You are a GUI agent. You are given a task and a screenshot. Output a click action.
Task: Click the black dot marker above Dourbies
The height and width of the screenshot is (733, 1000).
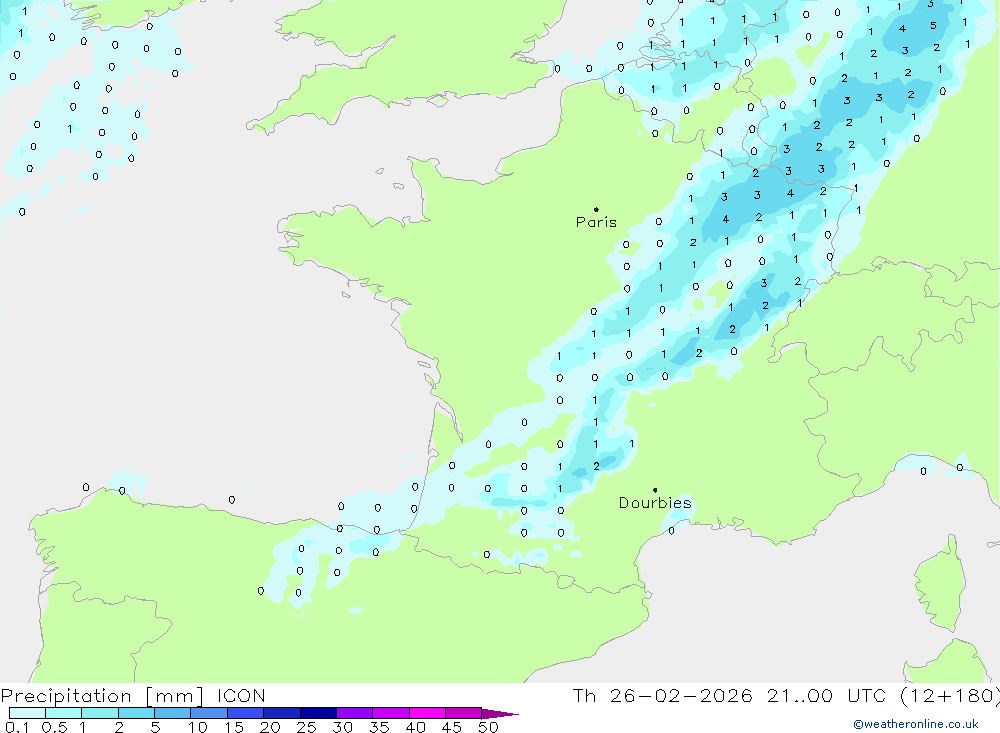(655, 490)
